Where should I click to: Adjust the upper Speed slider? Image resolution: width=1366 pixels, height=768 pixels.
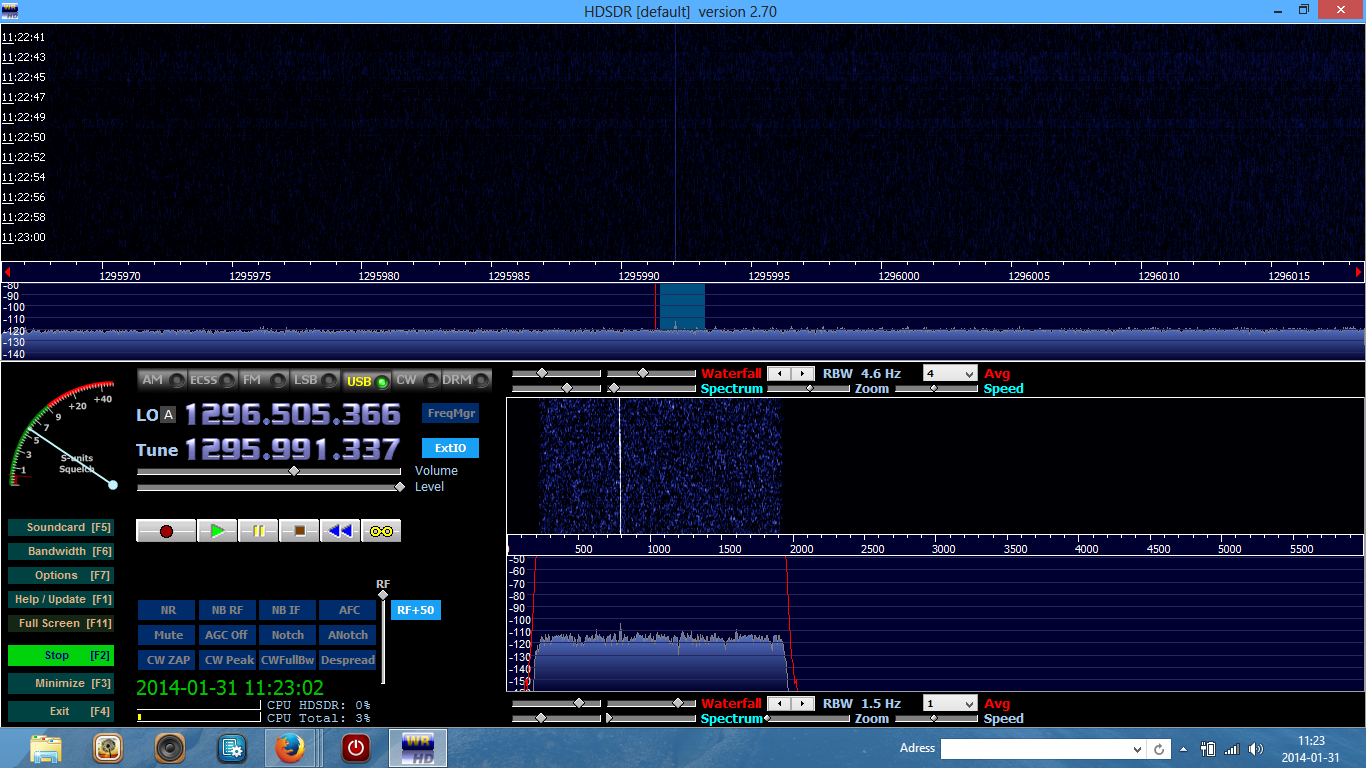tap(936, 388)
